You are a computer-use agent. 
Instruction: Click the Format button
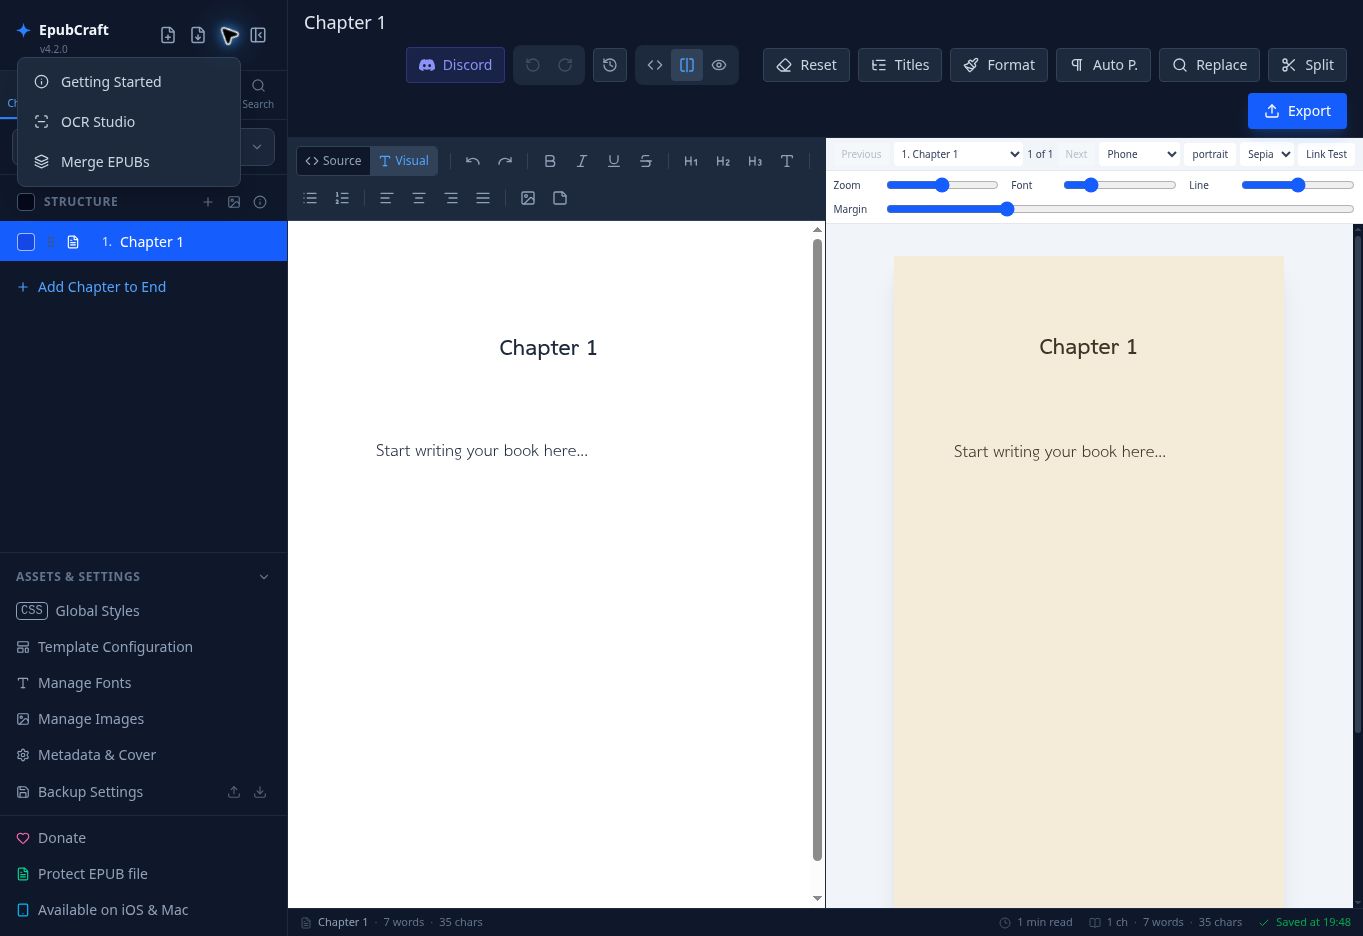[999, 65]
